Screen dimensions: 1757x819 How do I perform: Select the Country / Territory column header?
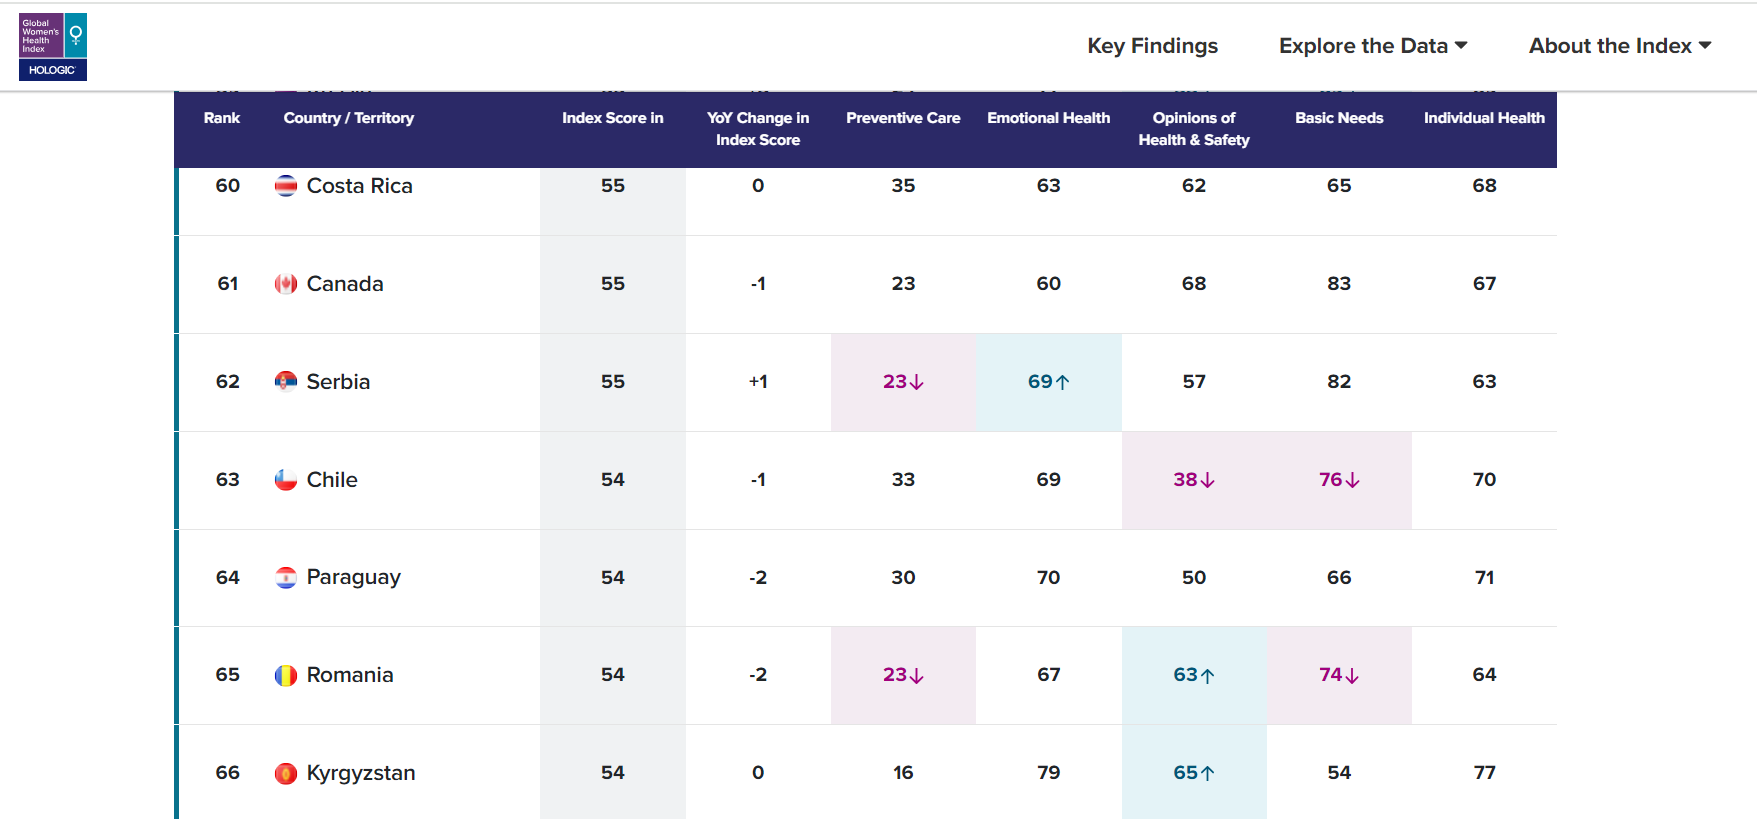[348, 118]
